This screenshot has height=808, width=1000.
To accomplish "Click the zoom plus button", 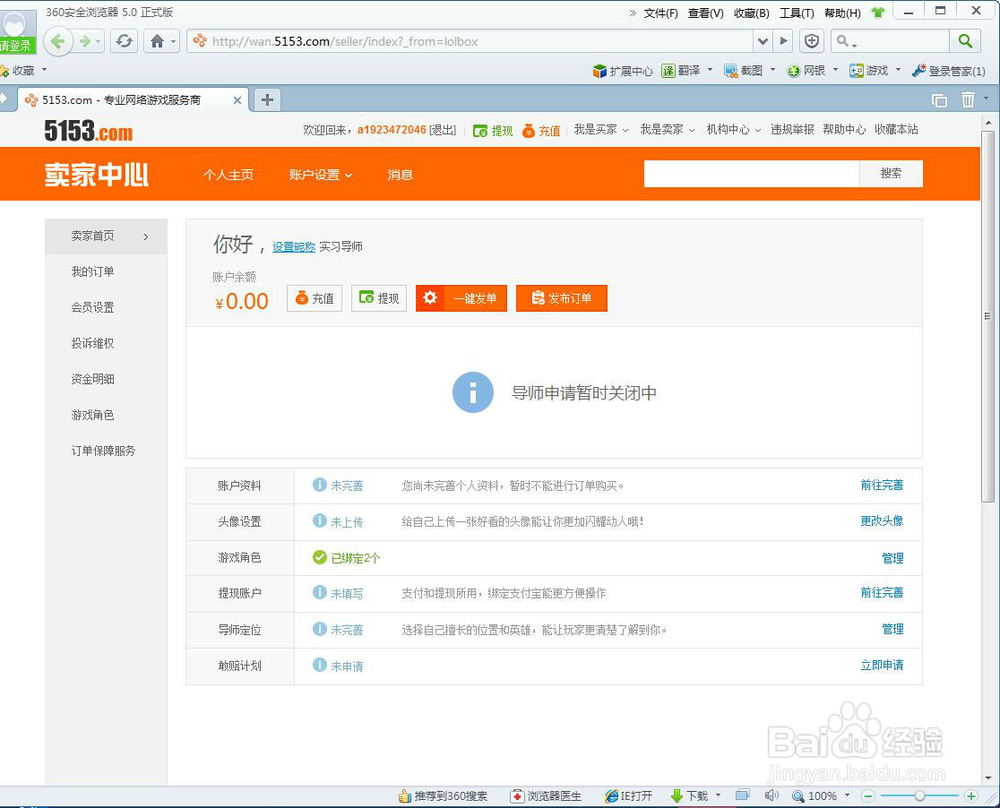I will click(971, 796).
